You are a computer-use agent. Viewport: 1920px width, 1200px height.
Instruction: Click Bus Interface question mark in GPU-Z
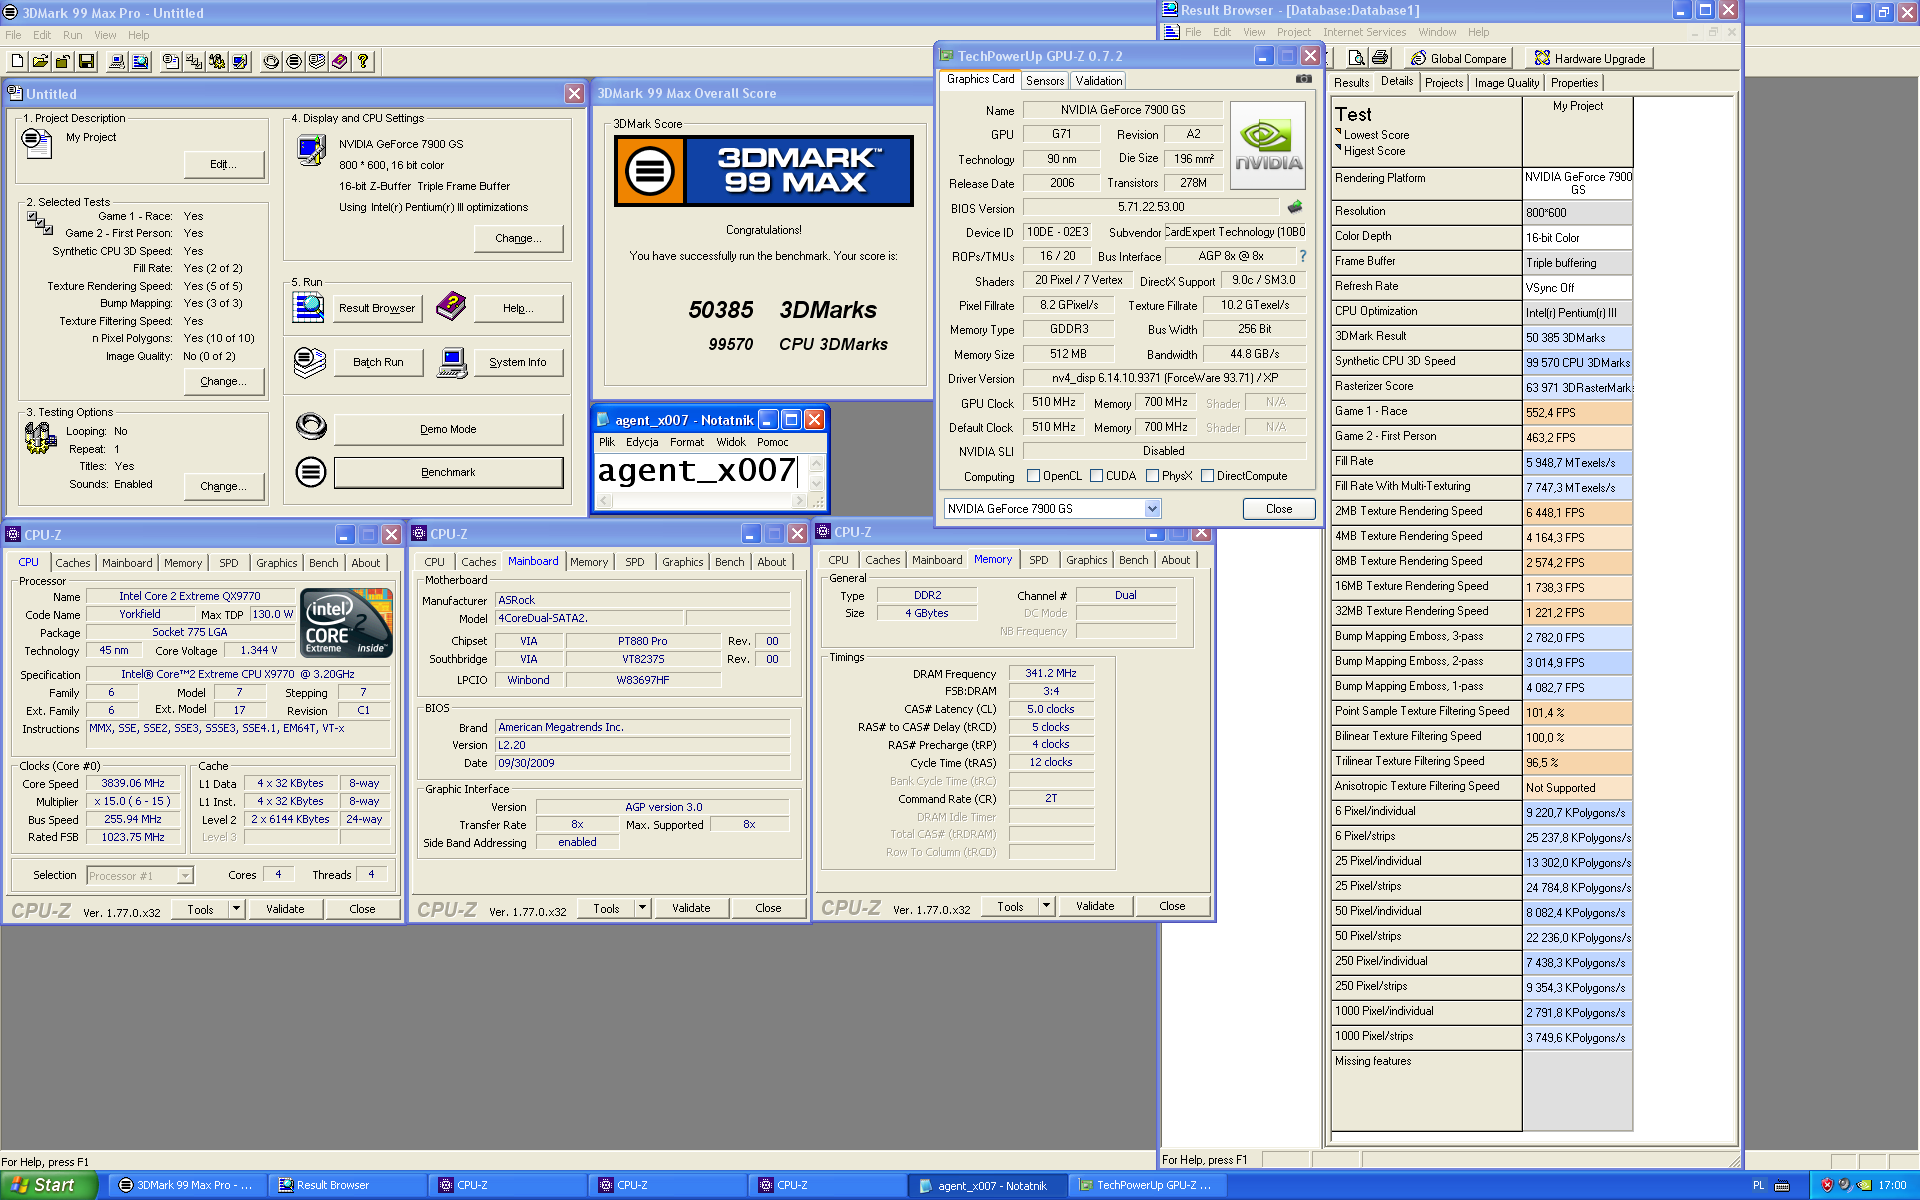[1302, 256]
